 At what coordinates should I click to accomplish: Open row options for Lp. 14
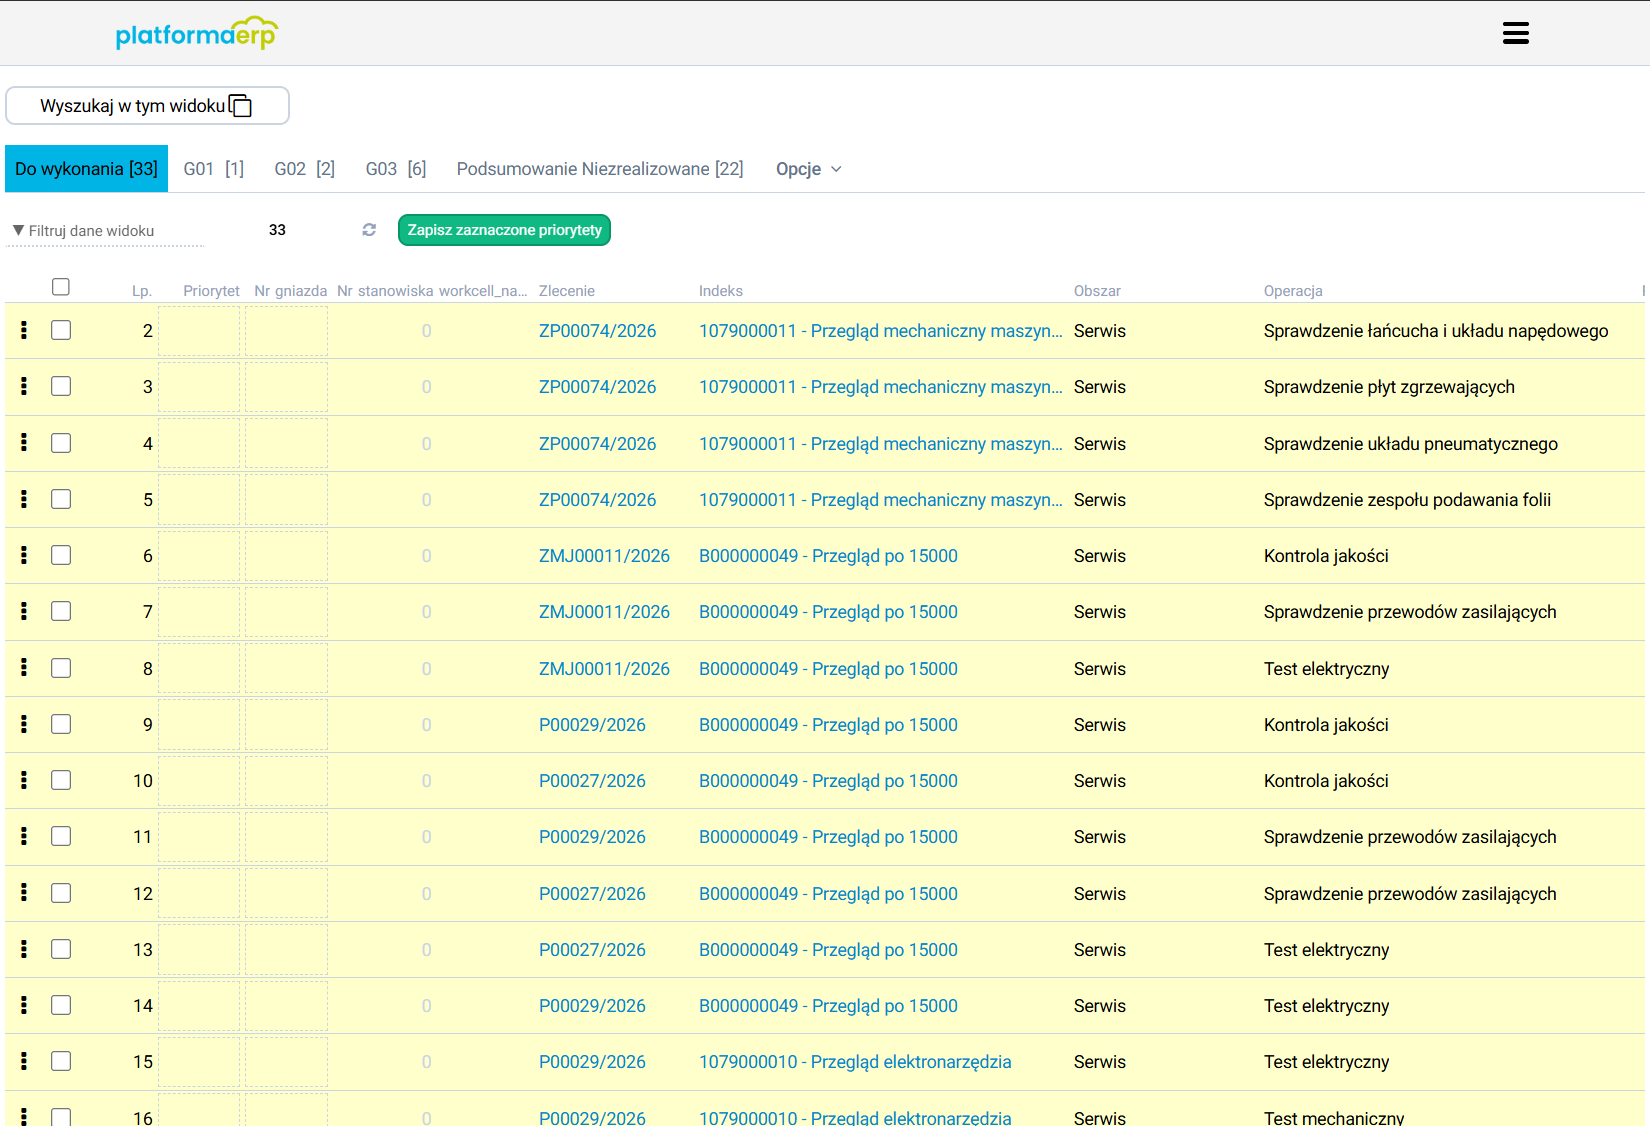[x=24, y=1005]
